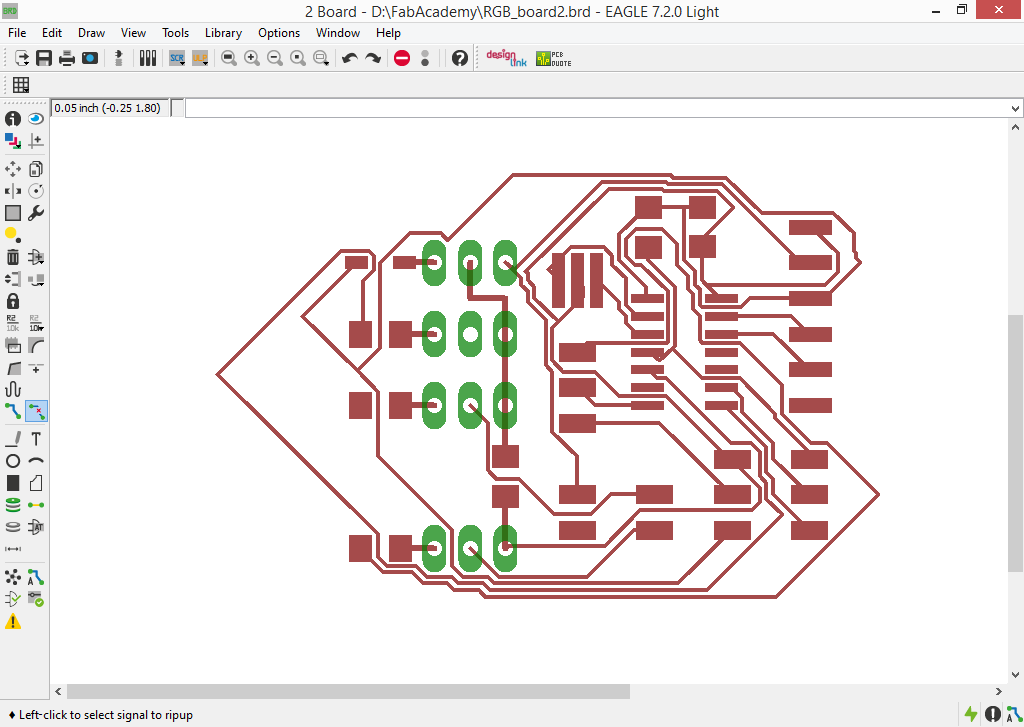
Task: Open the Tools menu
Action: (x=176, y=33)
